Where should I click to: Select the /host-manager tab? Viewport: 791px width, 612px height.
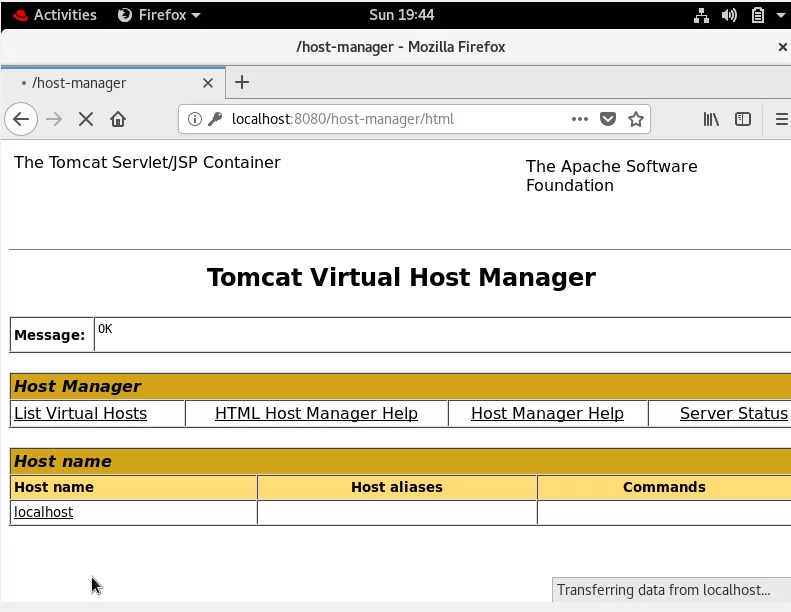(x=113, y=83)
